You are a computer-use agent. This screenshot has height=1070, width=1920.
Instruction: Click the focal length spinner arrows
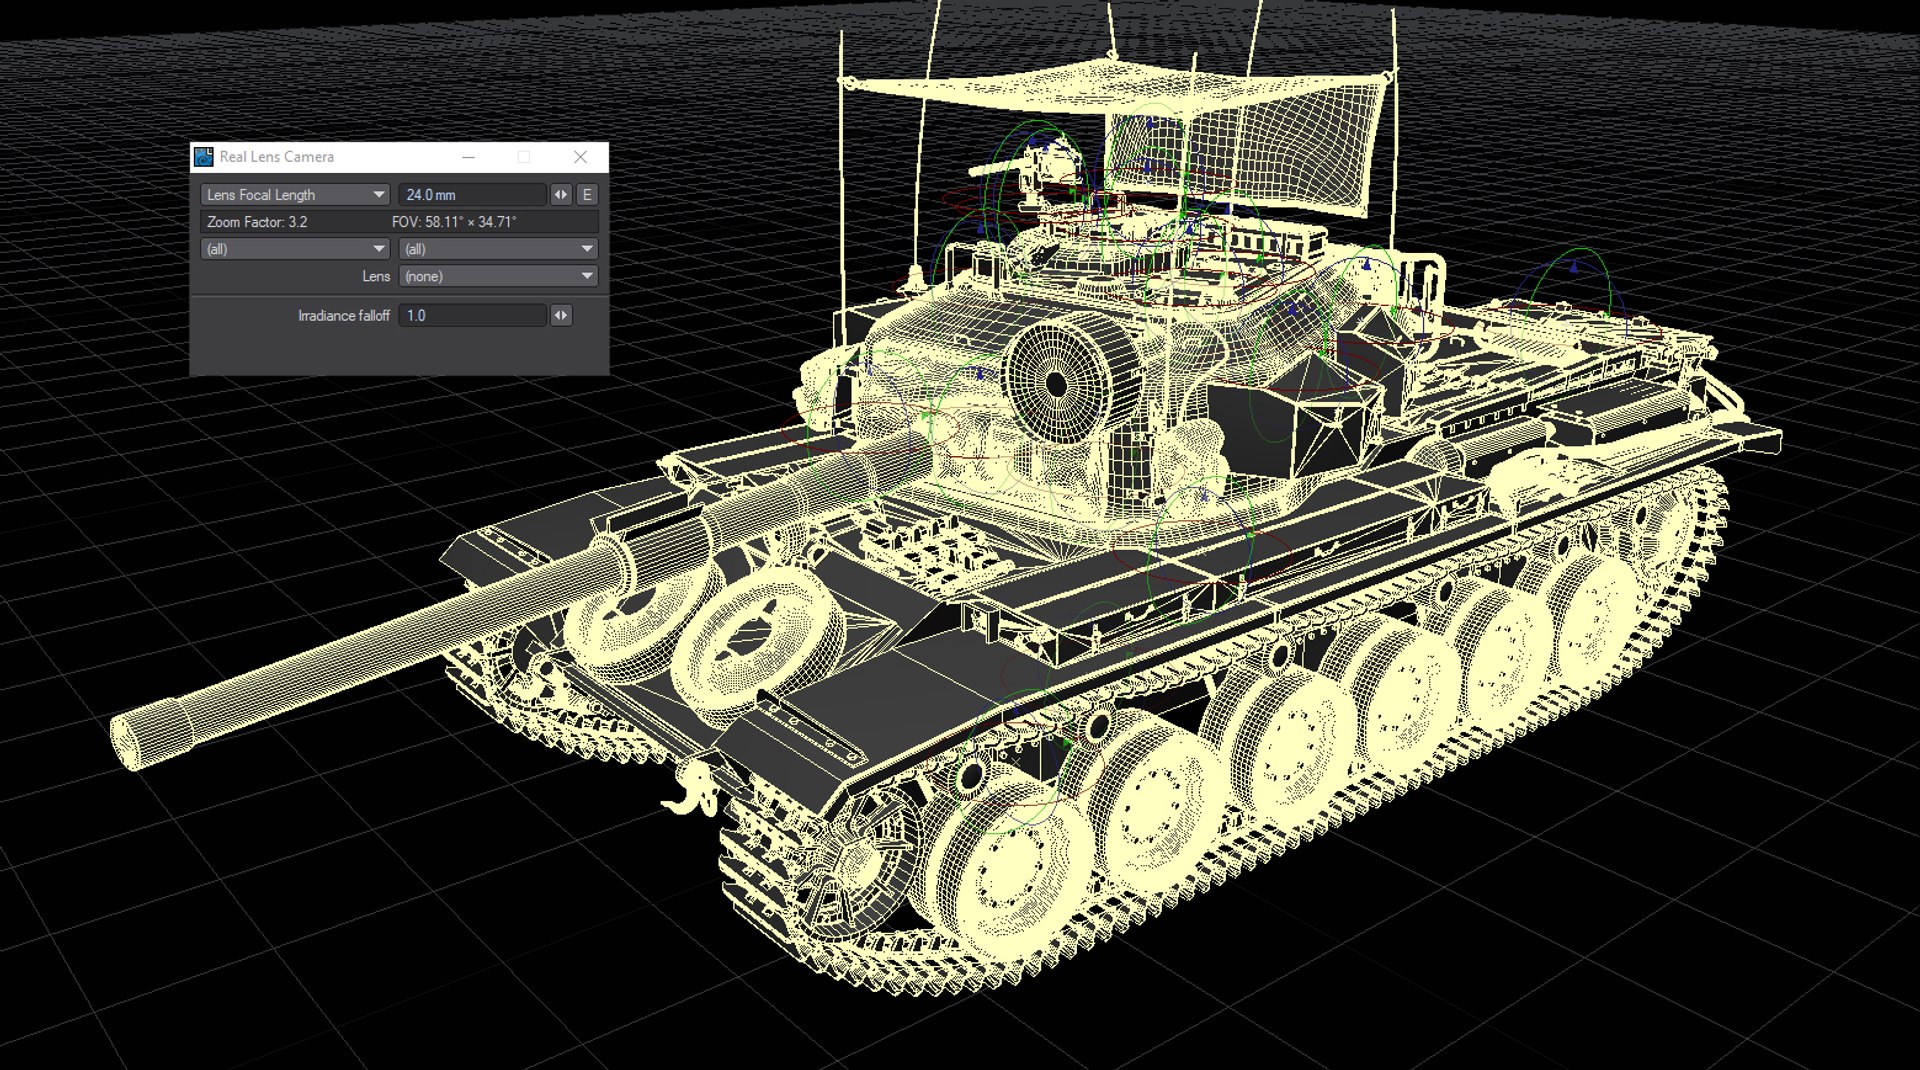(x=561, y=195)
